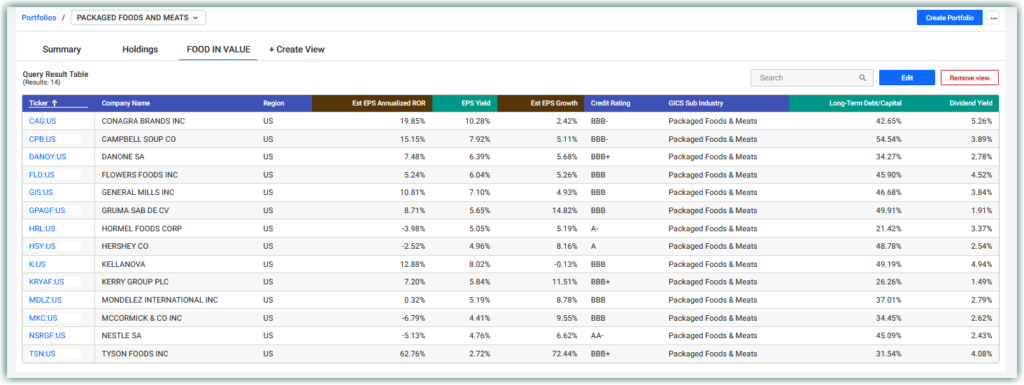Screen dimensions: 1024x385
Task: Open the TSN:US ticker link
Action: click(x=42, y=354)
